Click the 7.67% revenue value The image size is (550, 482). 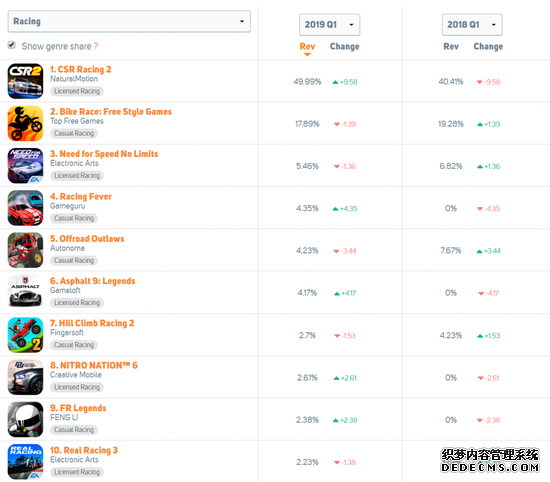451,250
